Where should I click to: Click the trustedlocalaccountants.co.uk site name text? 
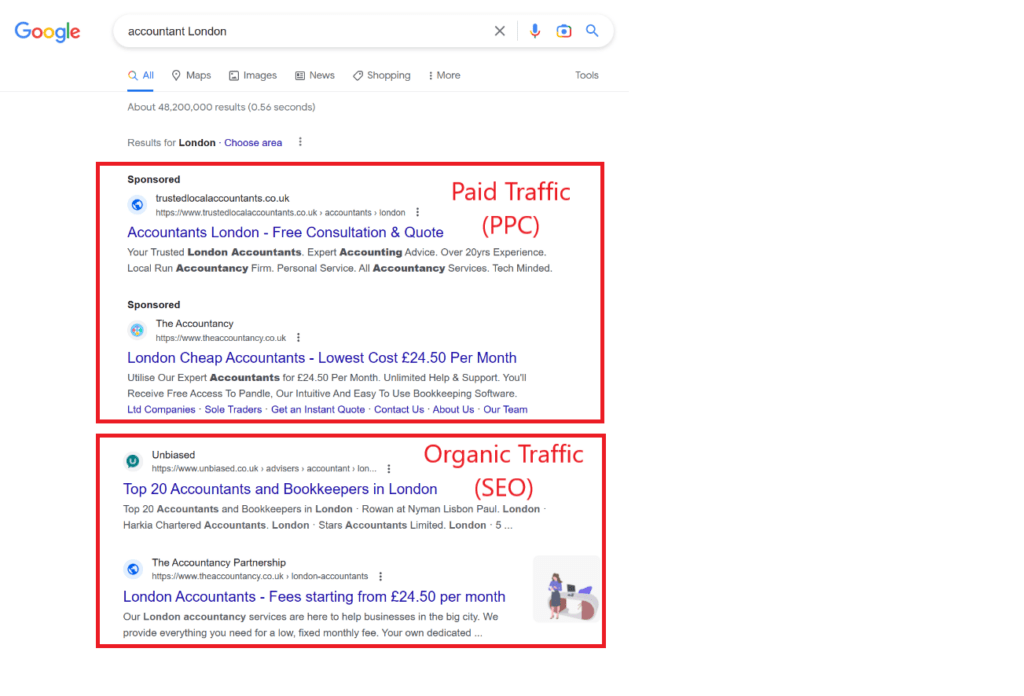(222, 198)
